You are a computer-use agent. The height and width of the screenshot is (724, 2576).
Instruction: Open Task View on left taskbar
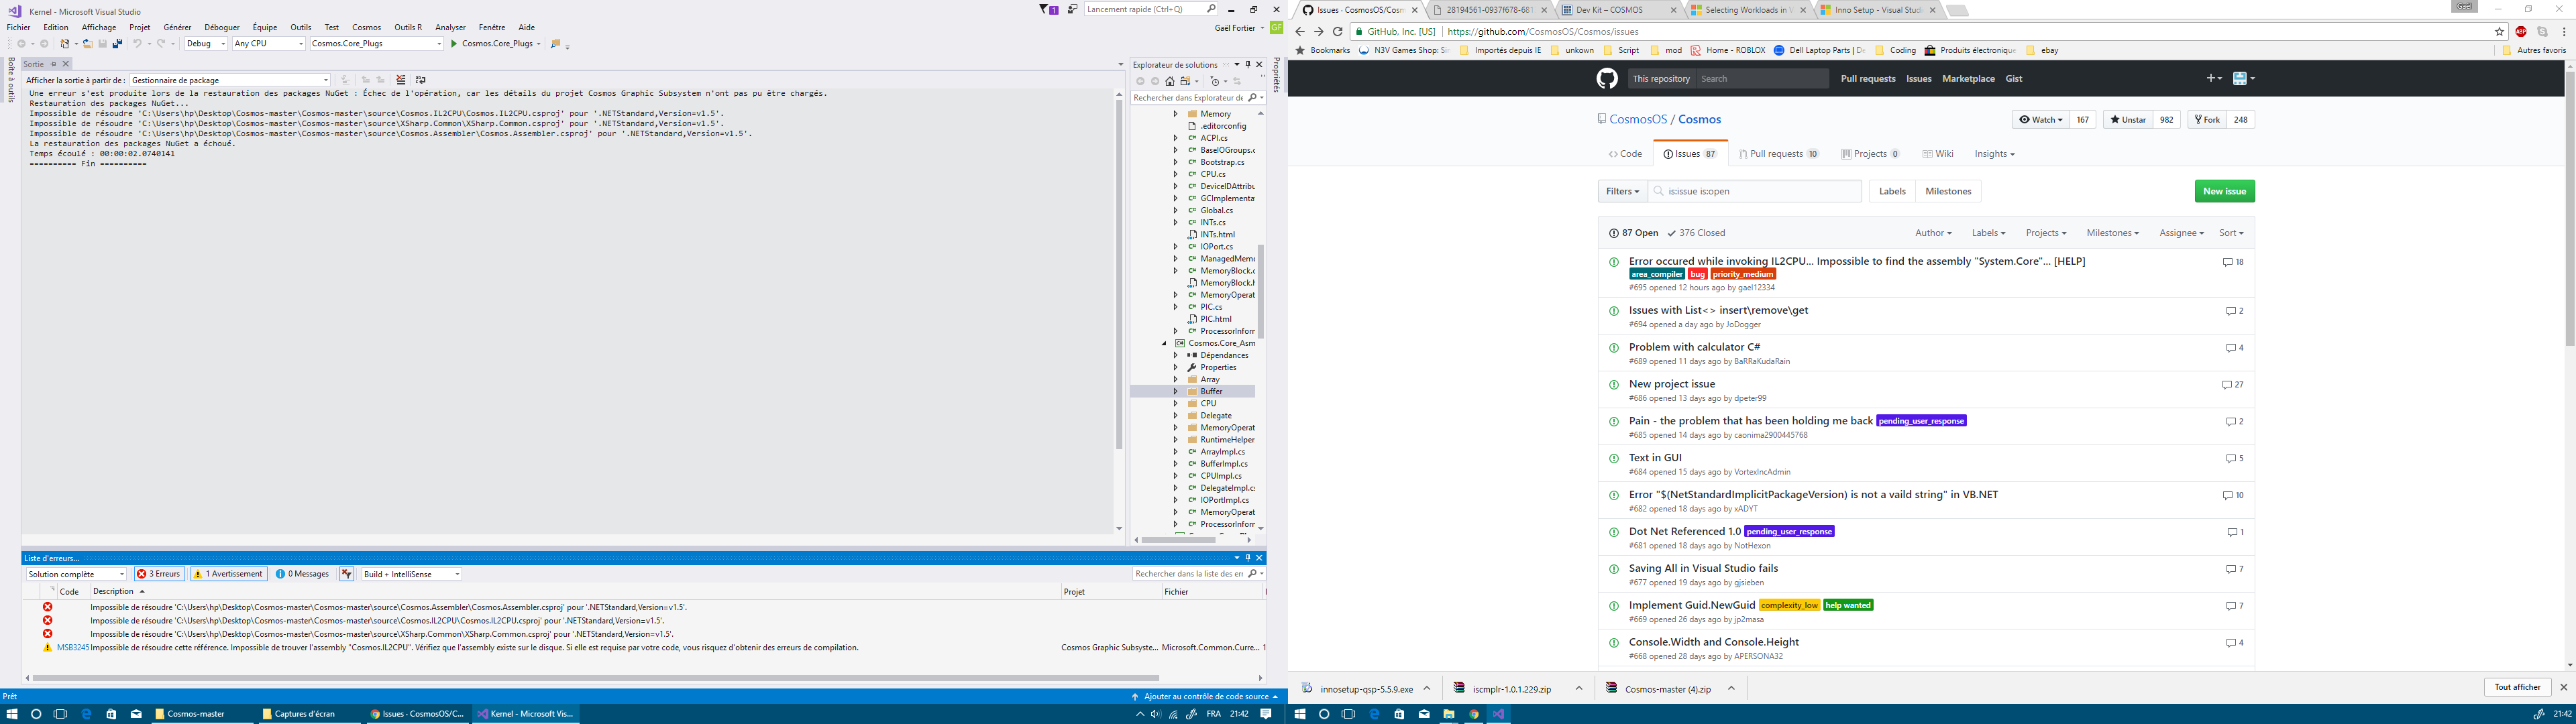click(x=60, y=714)
